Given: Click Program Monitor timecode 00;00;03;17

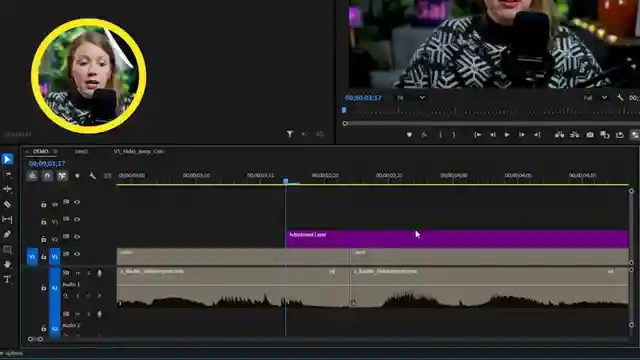Looking at the screenshot, I should pyautogui.click(x=363, y=98).
